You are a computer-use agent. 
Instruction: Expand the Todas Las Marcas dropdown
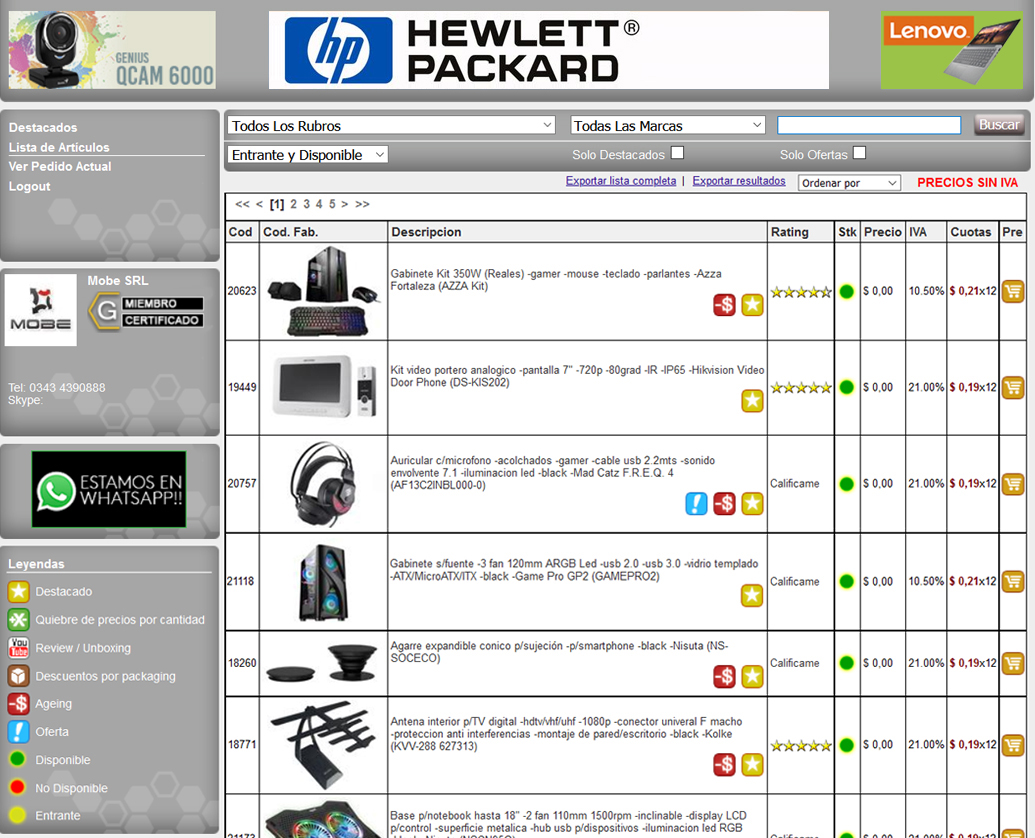[668, 126]
